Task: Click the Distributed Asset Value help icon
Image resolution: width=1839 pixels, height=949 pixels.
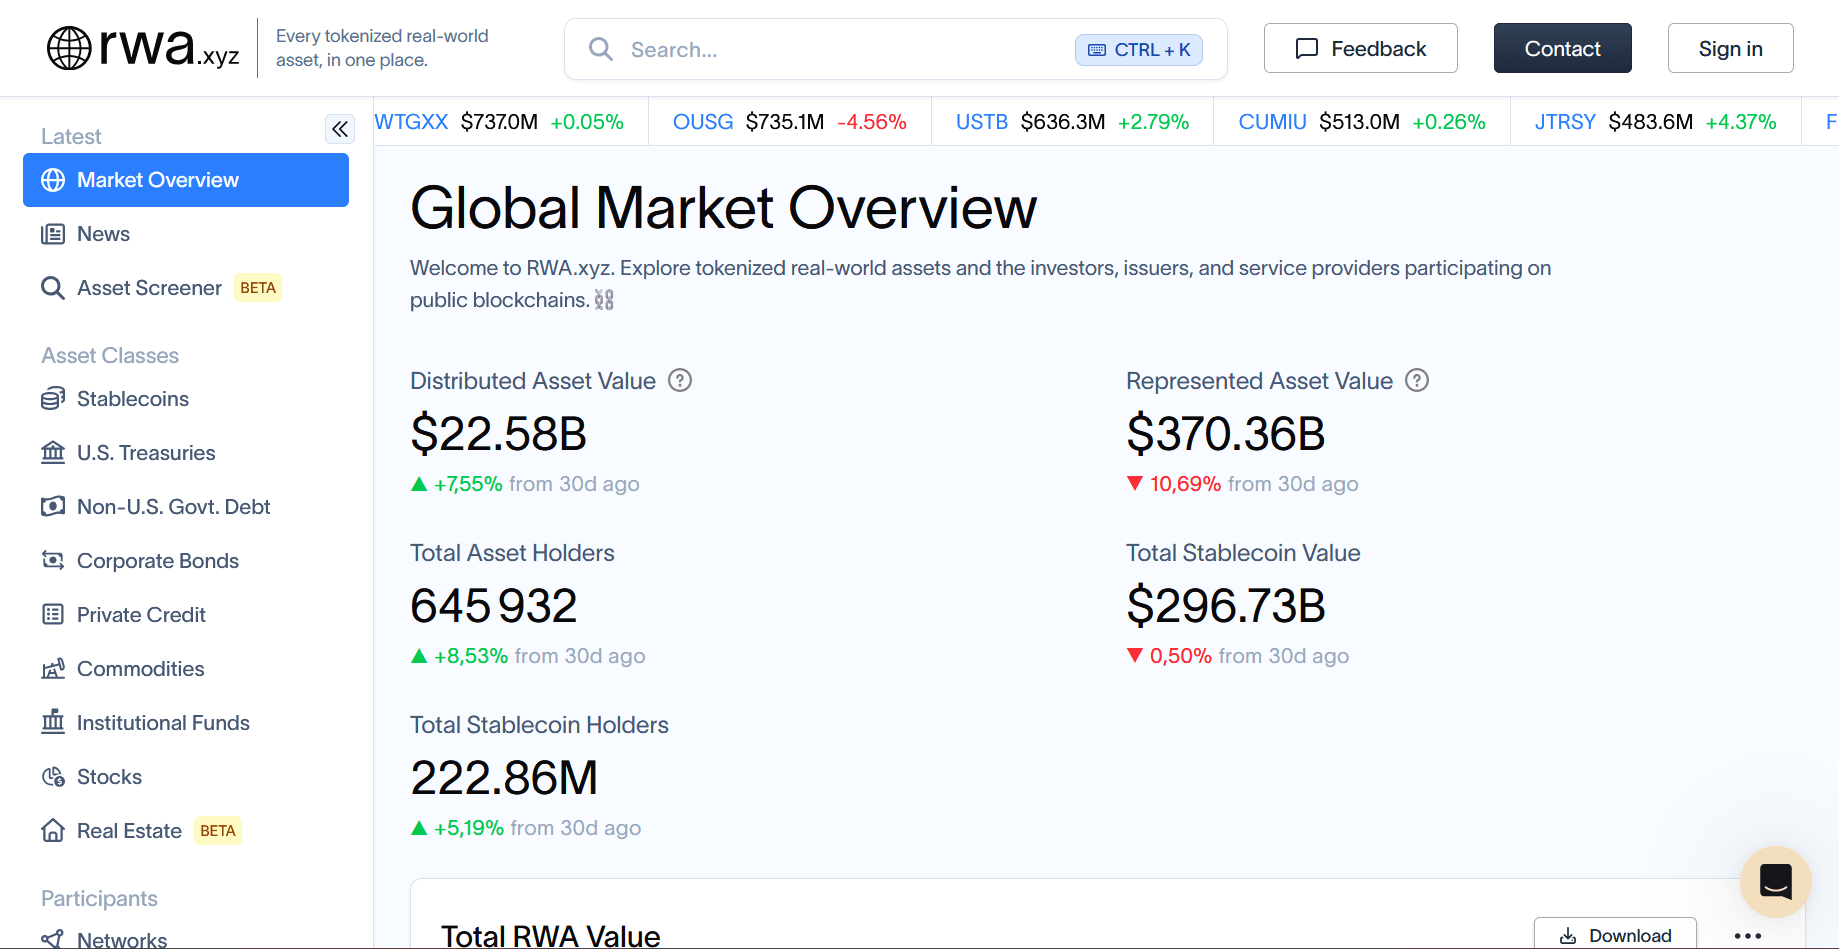Action: [680, 381]
